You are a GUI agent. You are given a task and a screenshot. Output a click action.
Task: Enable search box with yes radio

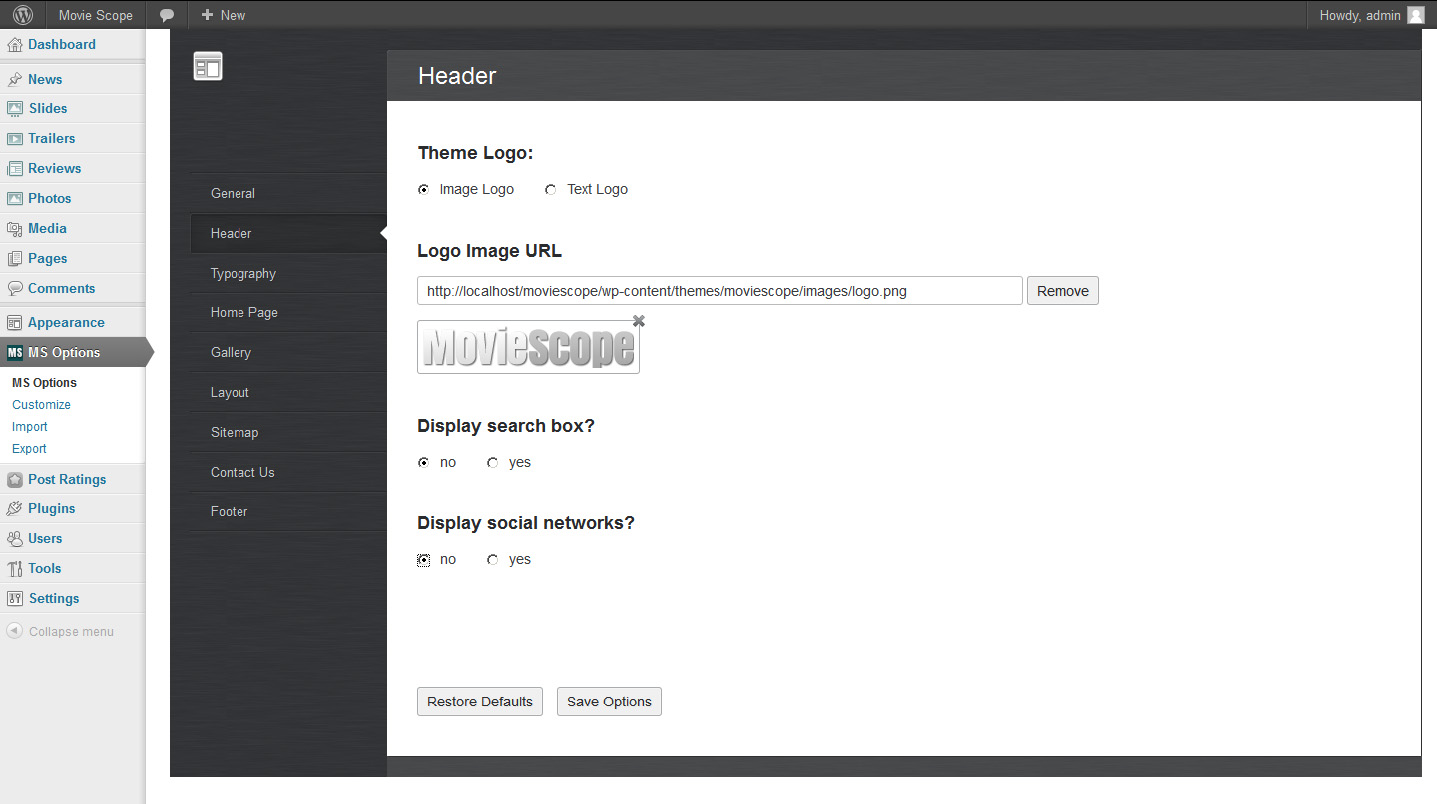492,463
